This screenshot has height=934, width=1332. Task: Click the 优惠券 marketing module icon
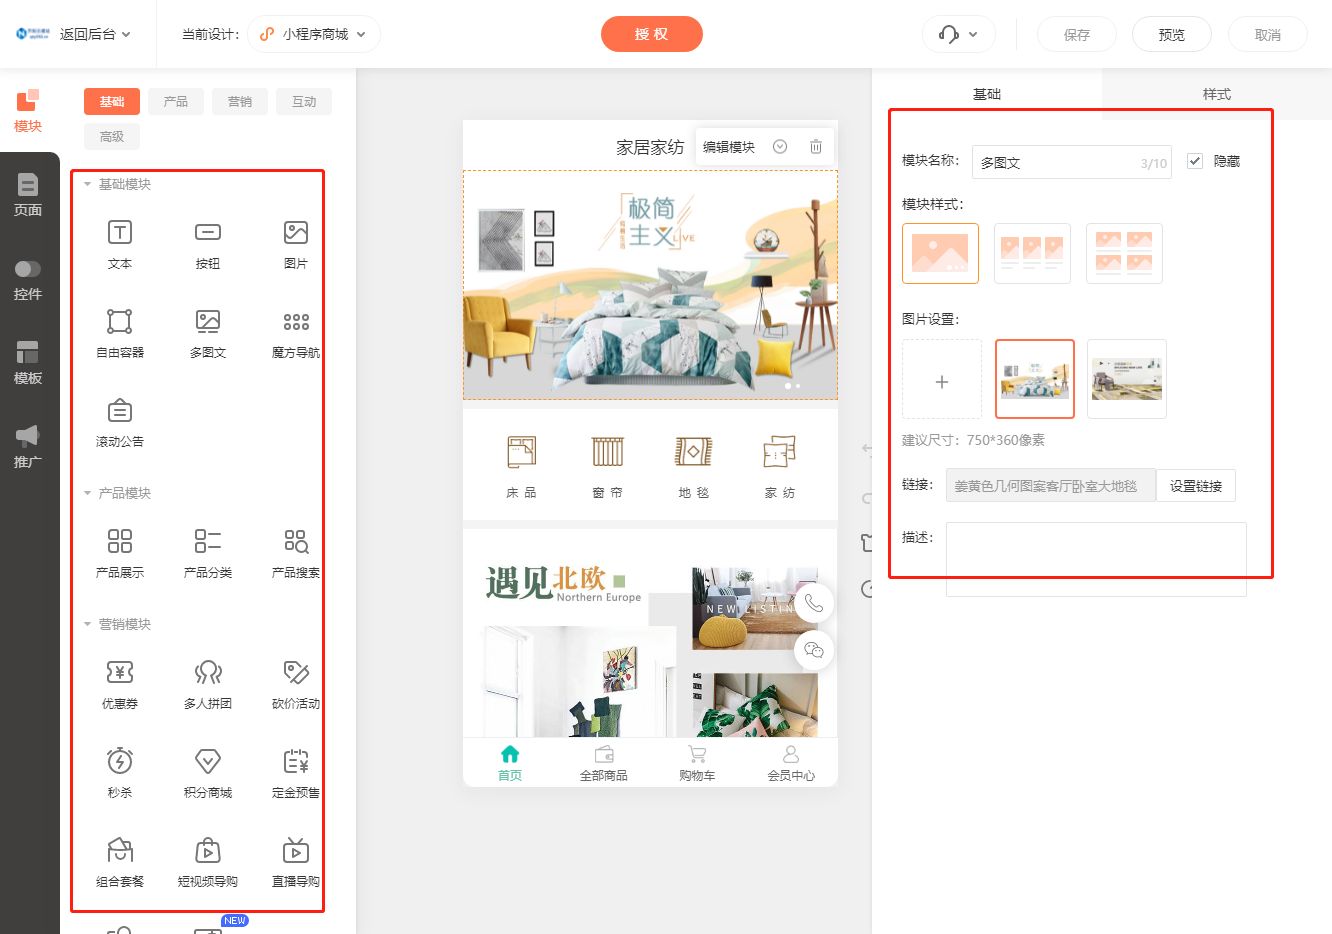pos(119,683)
